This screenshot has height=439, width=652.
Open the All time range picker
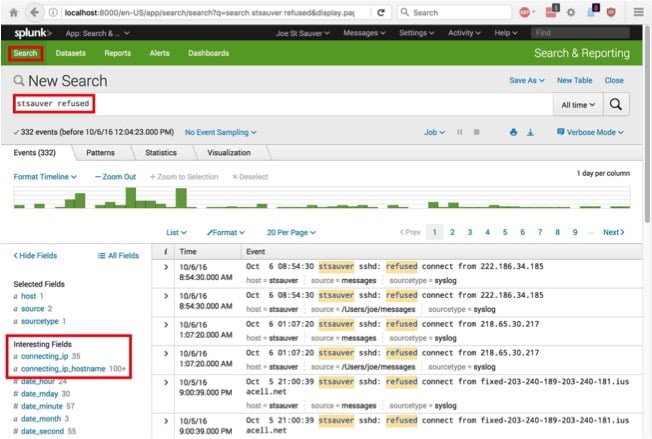coord(578,105)
